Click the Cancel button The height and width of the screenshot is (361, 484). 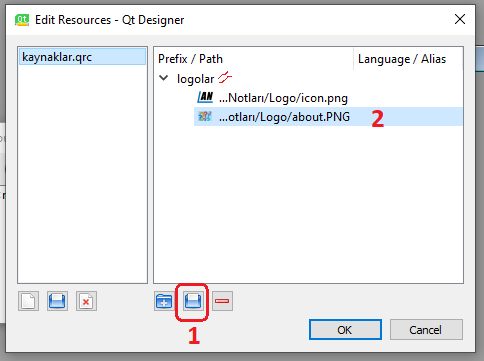click(426, 330)
